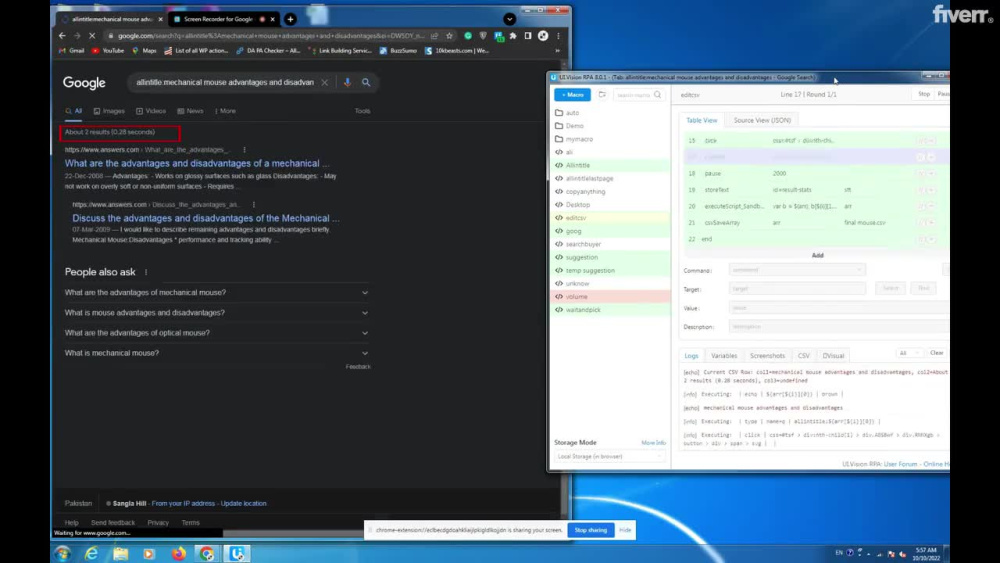Click the Description input field
This screenshot has width=1000, height=563.
[839, 326]
